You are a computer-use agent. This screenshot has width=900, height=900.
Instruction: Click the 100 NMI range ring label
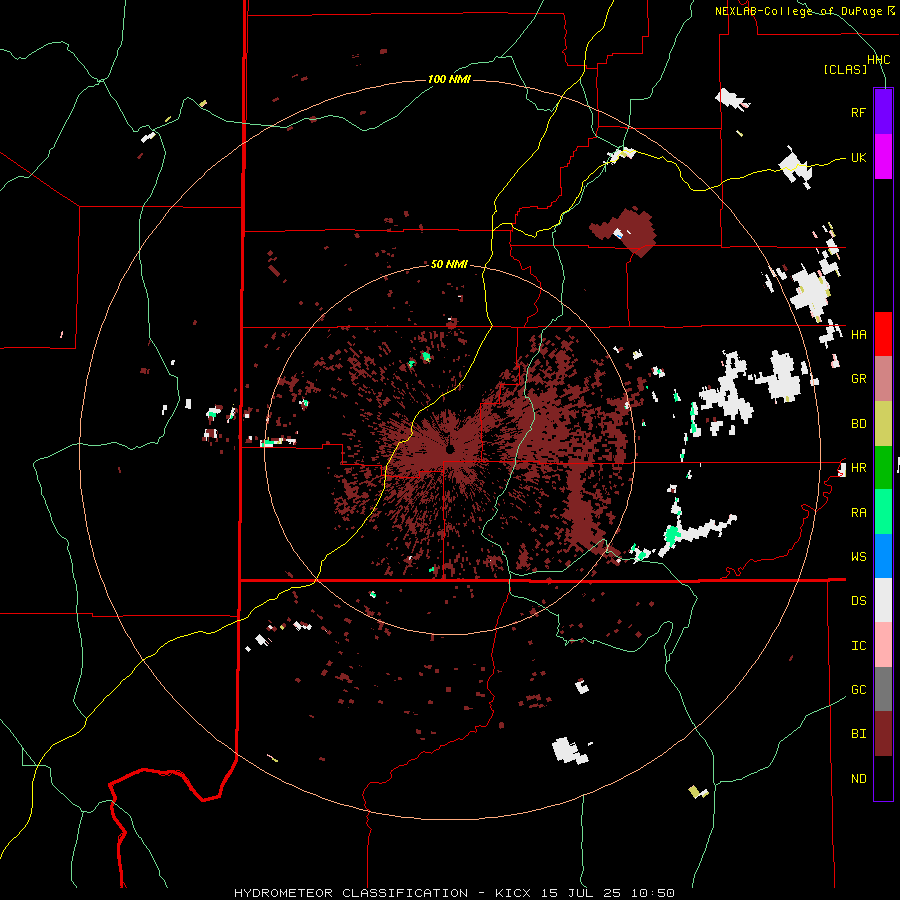(449, 79)
